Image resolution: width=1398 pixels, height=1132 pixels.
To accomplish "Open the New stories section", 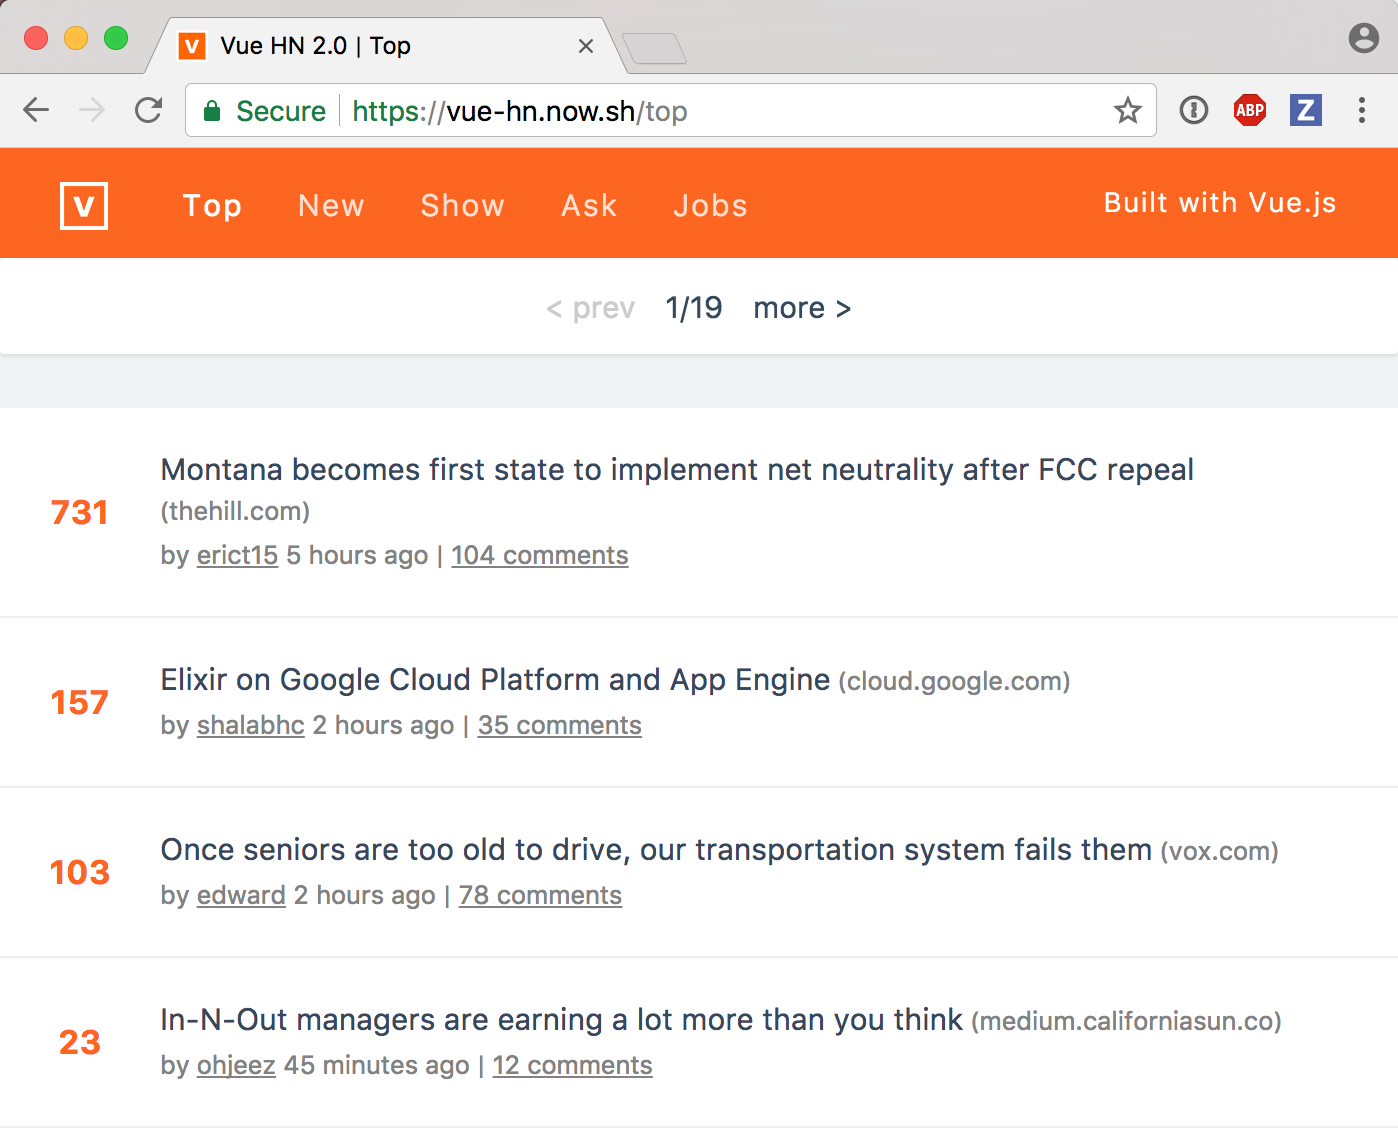I will pos(330,205).
